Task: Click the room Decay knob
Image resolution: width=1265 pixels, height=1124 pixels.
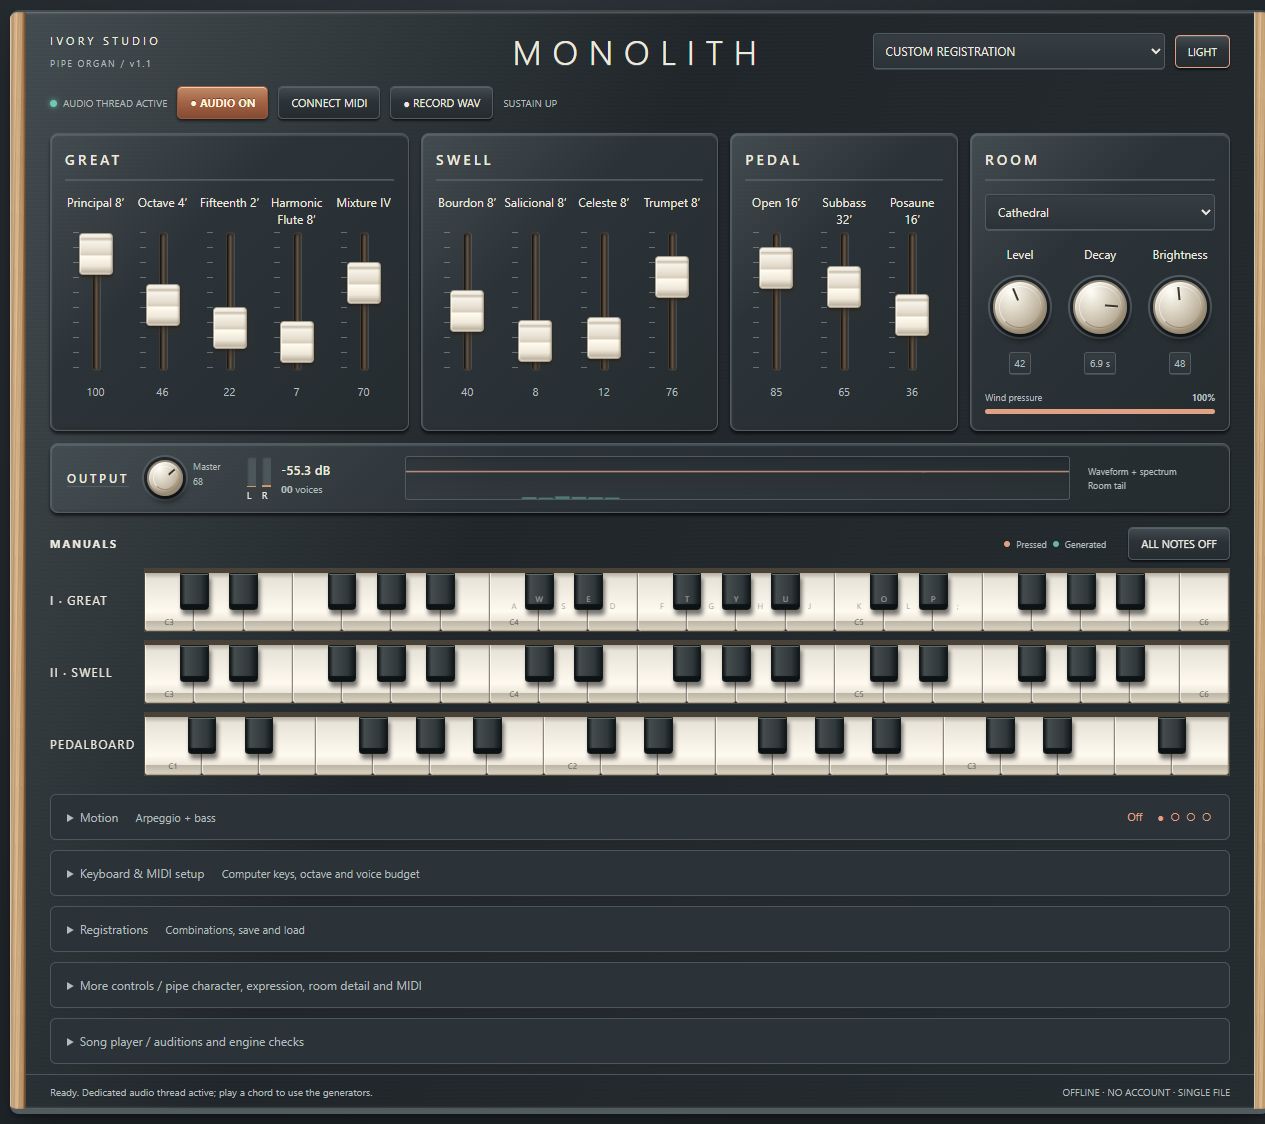Action: click(x=1100, y=307)
